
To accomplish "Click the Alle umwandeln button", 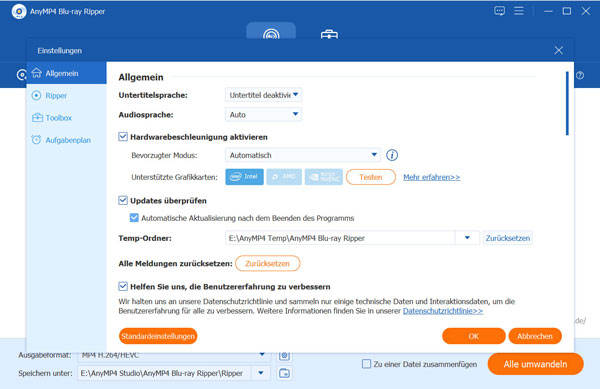I will [x=535, y=364].
